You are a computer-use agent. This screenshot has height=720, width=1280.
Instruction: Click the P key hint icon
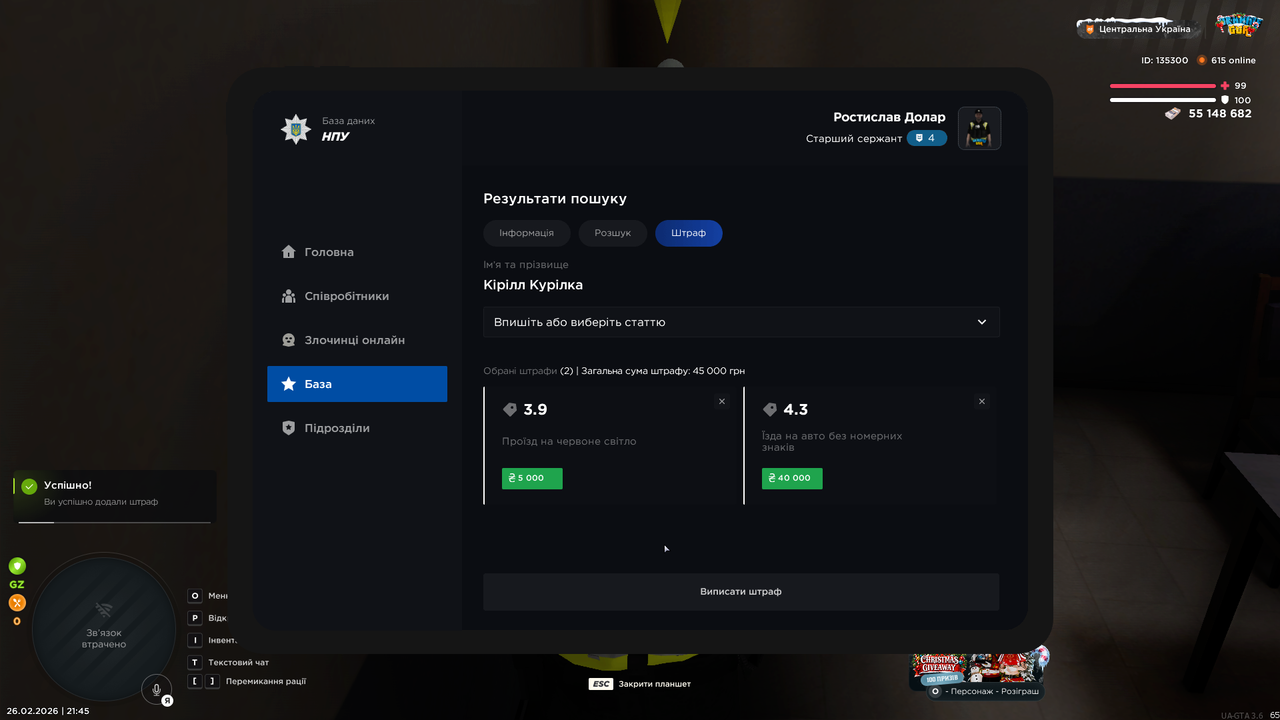pos(195,618)
